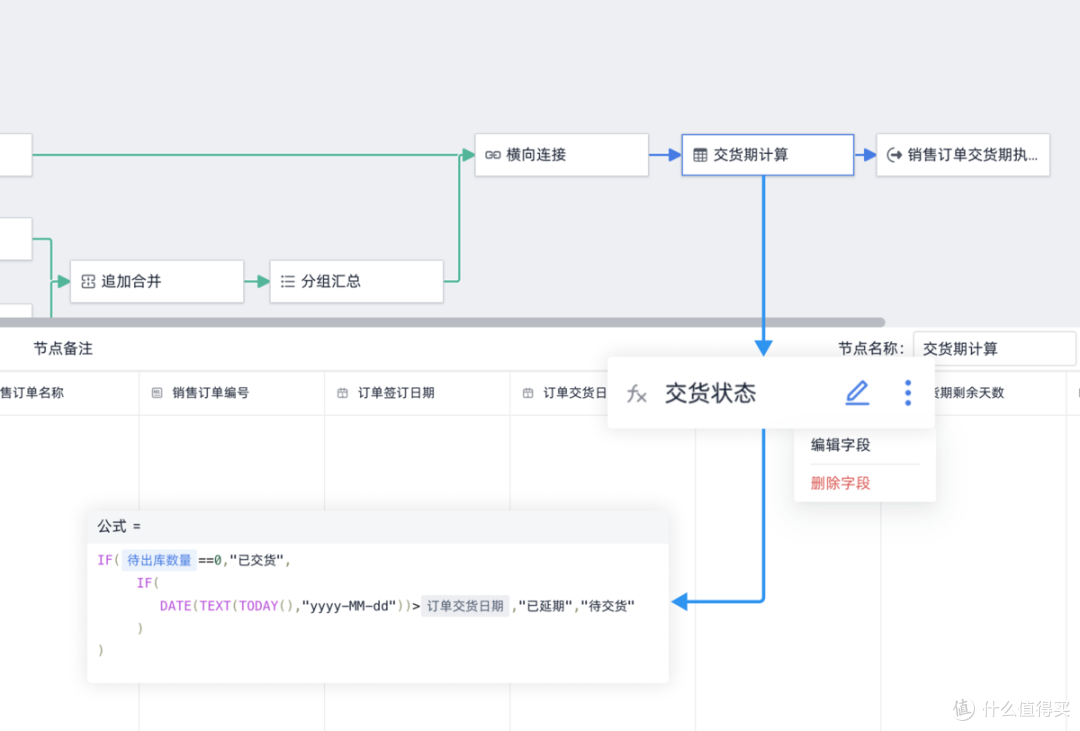Click the calendar icon beside 订单签订日期
Viewport: 1080px width, 731px height.
[342, 393]
